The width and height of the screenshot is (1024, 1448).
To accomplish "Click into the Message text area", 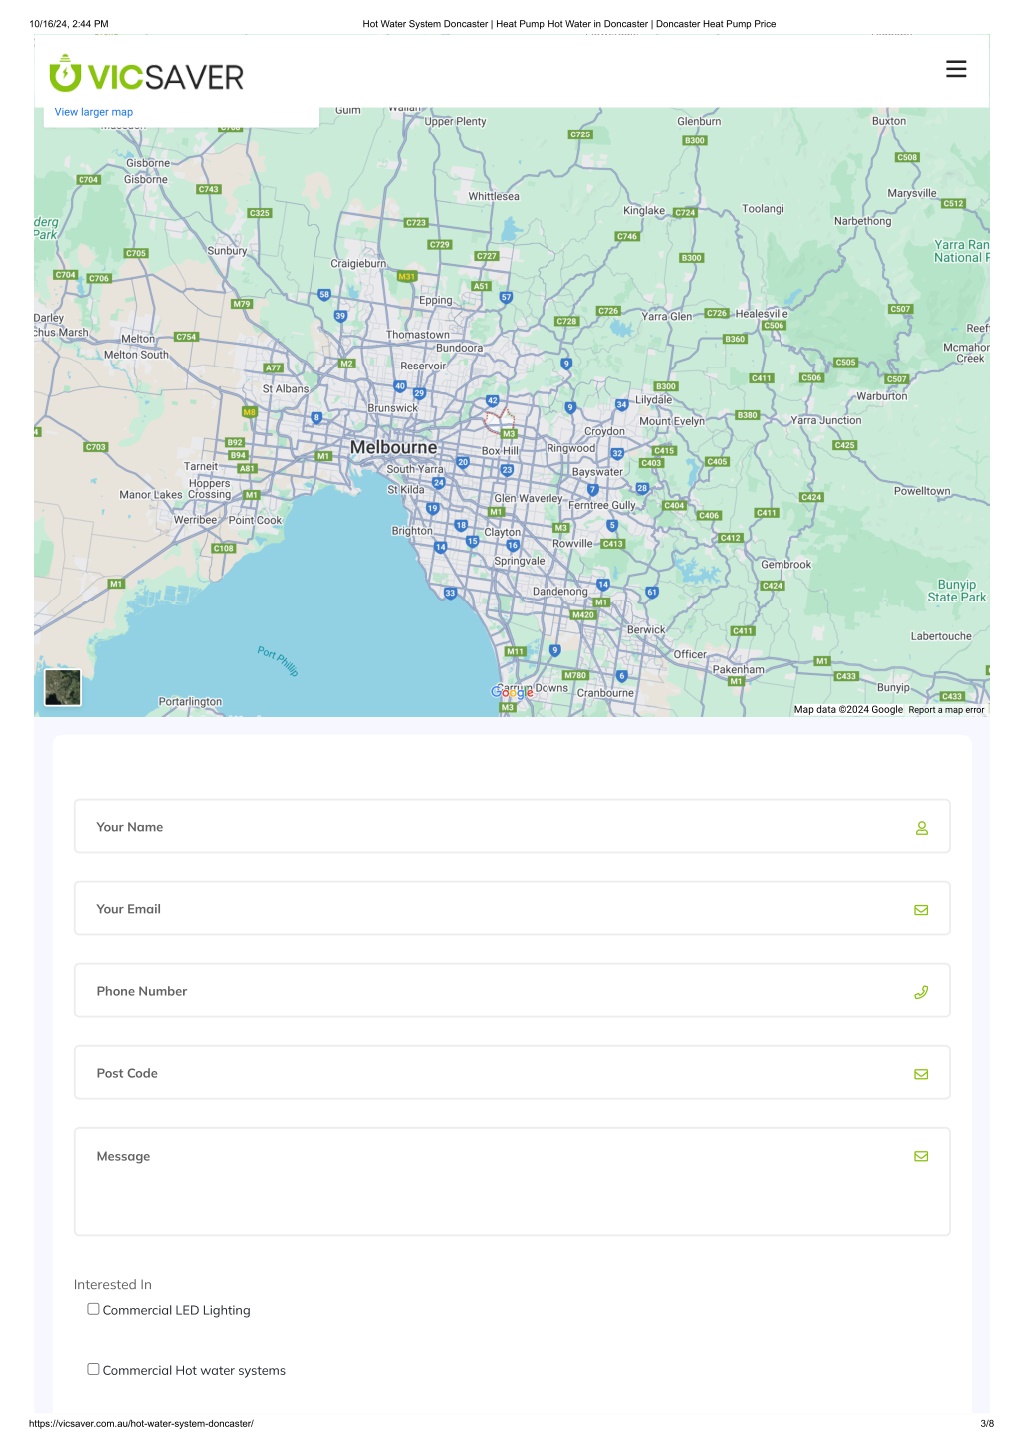I will [x=512, y=1181].
